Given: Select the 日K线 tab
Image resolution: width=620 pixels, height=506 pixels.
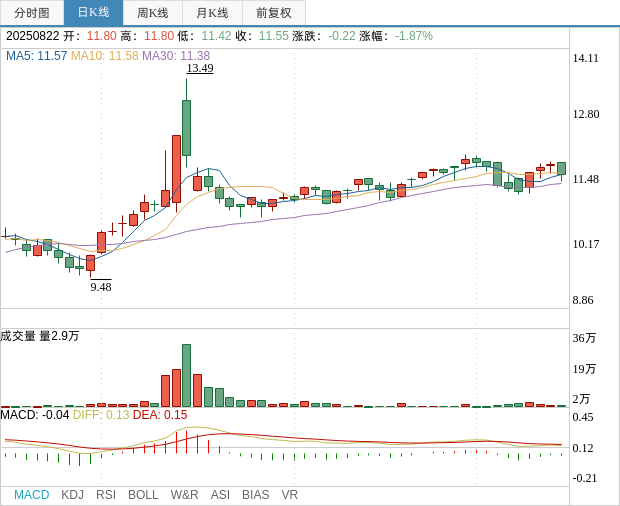Looking at the screenshot, I should pyautogui.click(x=93, y=13).
